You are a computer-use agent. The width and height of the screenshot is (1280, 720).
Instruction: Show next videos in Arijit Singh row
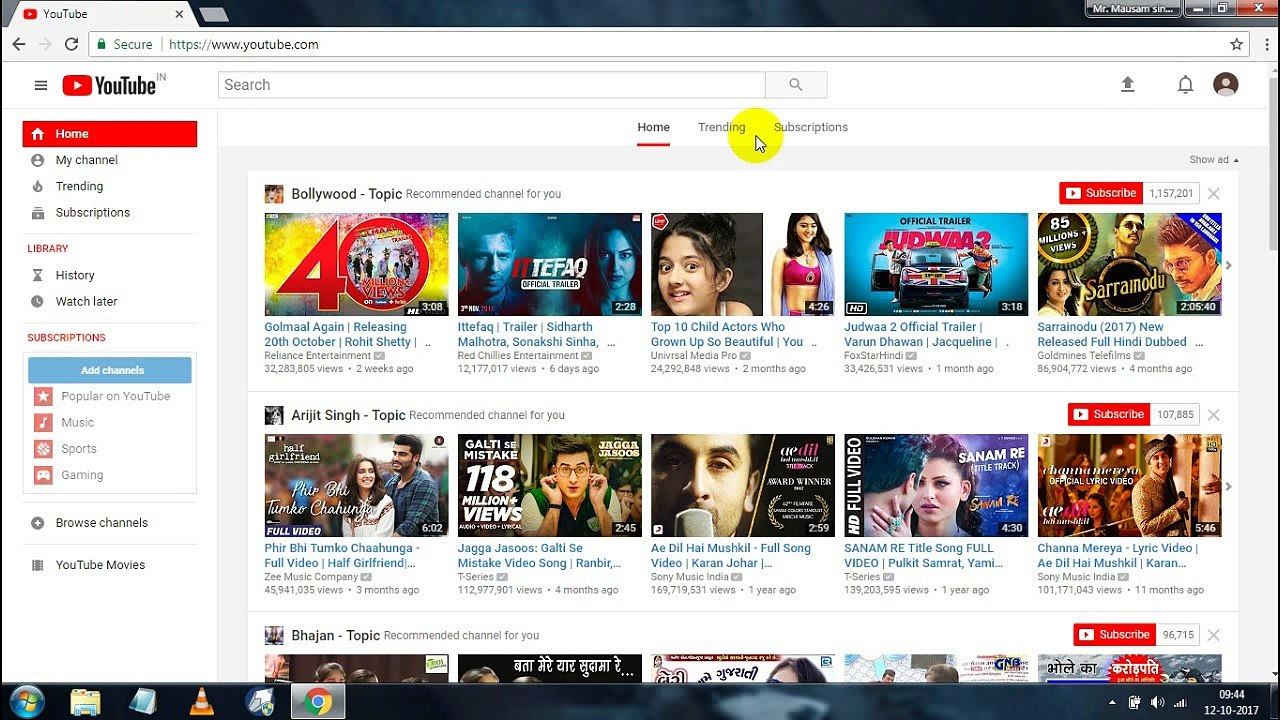[1229, 486]
